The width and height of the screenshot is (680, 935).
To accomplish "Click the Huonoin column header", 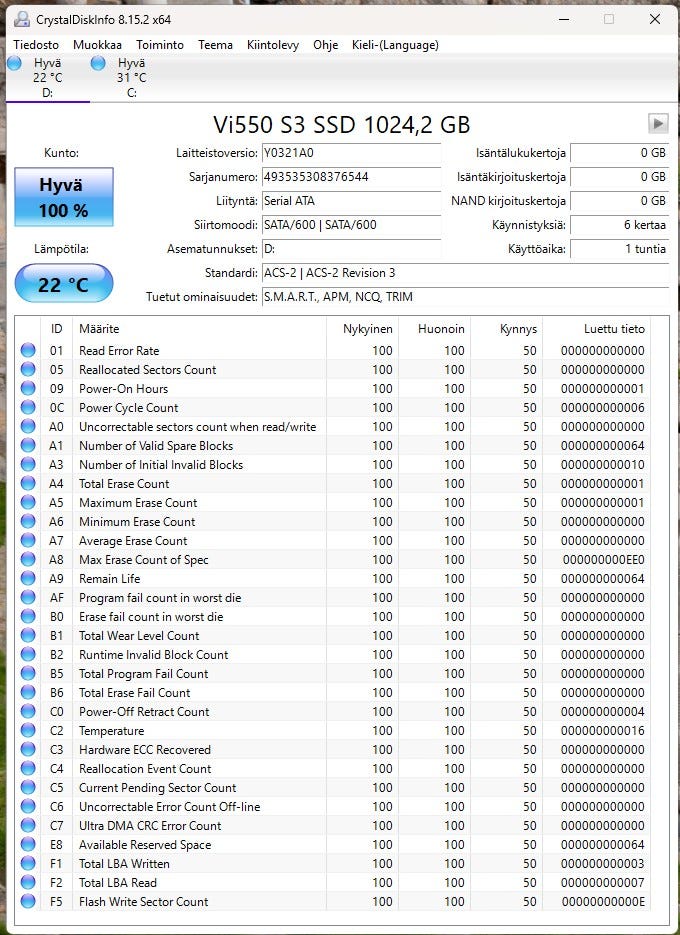I will click(x=434, y=329).
